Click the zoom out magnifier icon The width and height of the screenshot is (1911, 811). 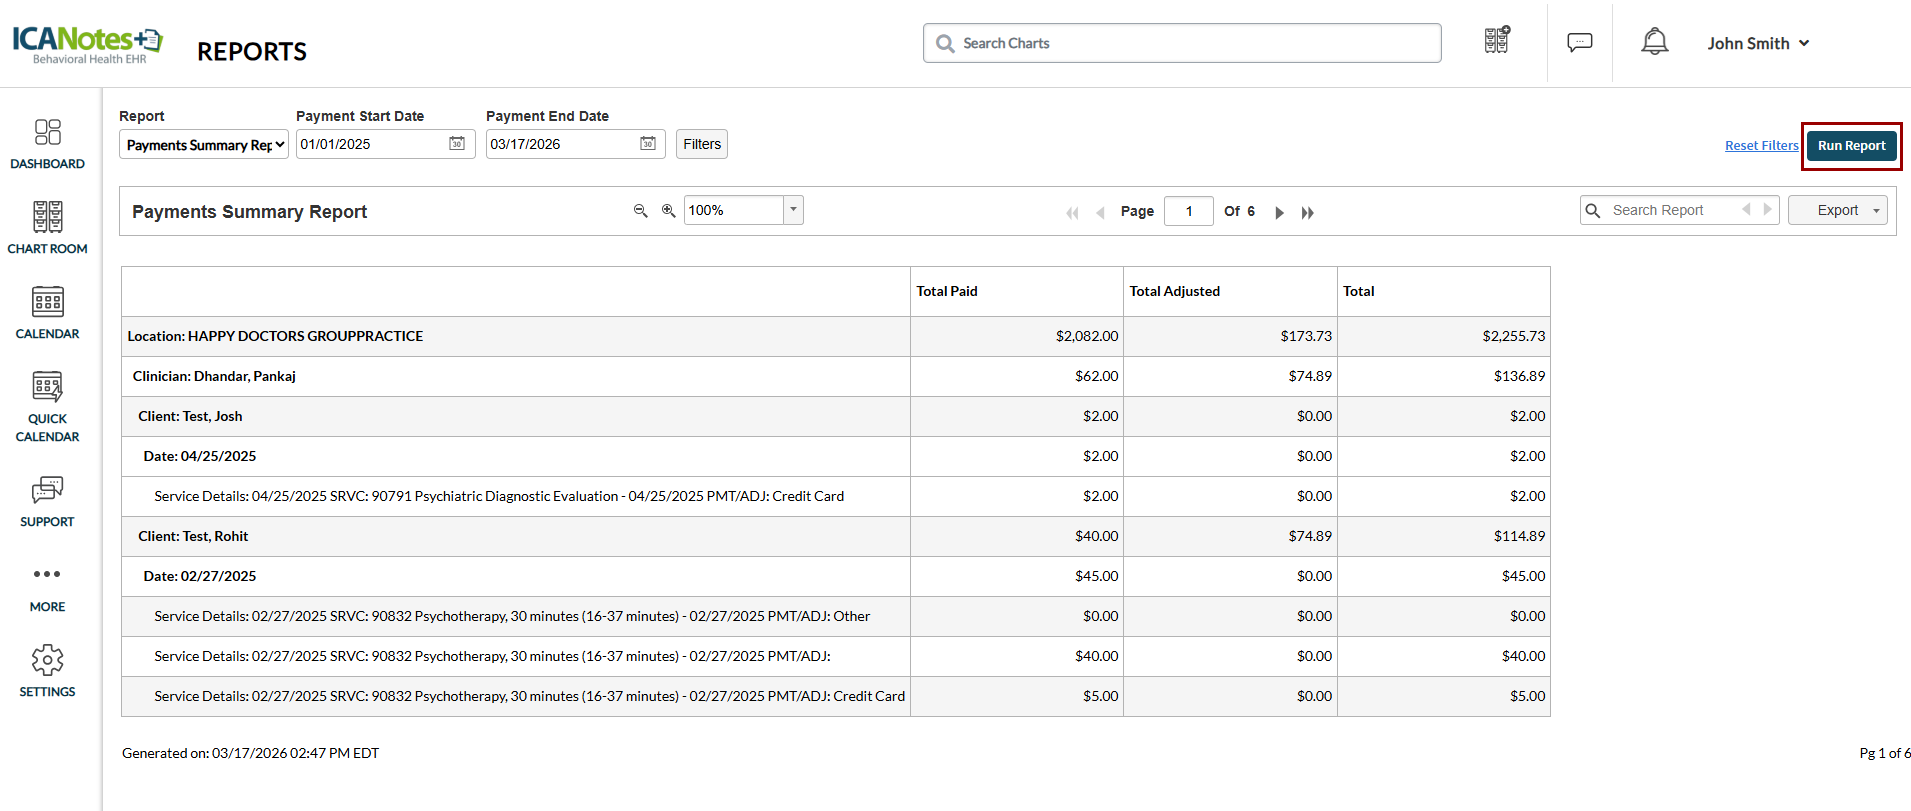pyautogui.click(x=640, y=210)
